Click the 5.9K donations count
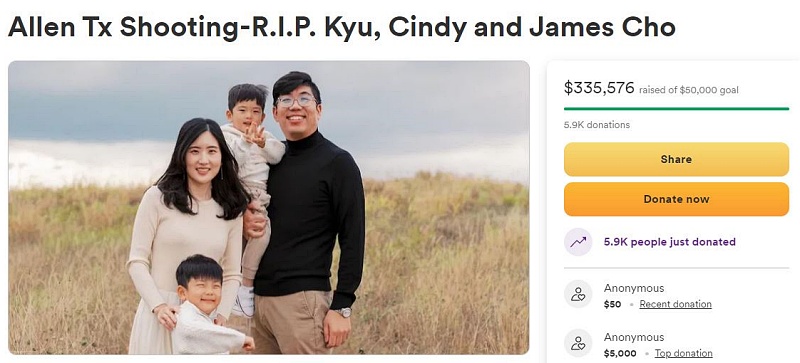The height and width of the screenshot is (363, 800). coord(596,125)
